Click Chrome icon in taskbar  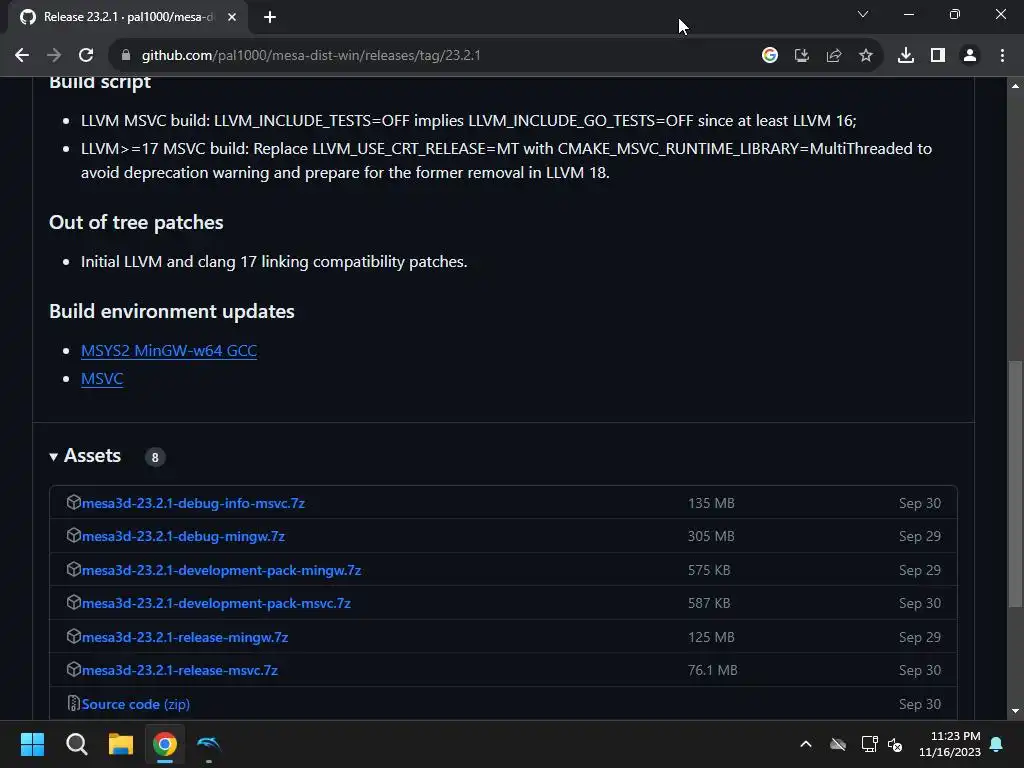pos(165,744)
